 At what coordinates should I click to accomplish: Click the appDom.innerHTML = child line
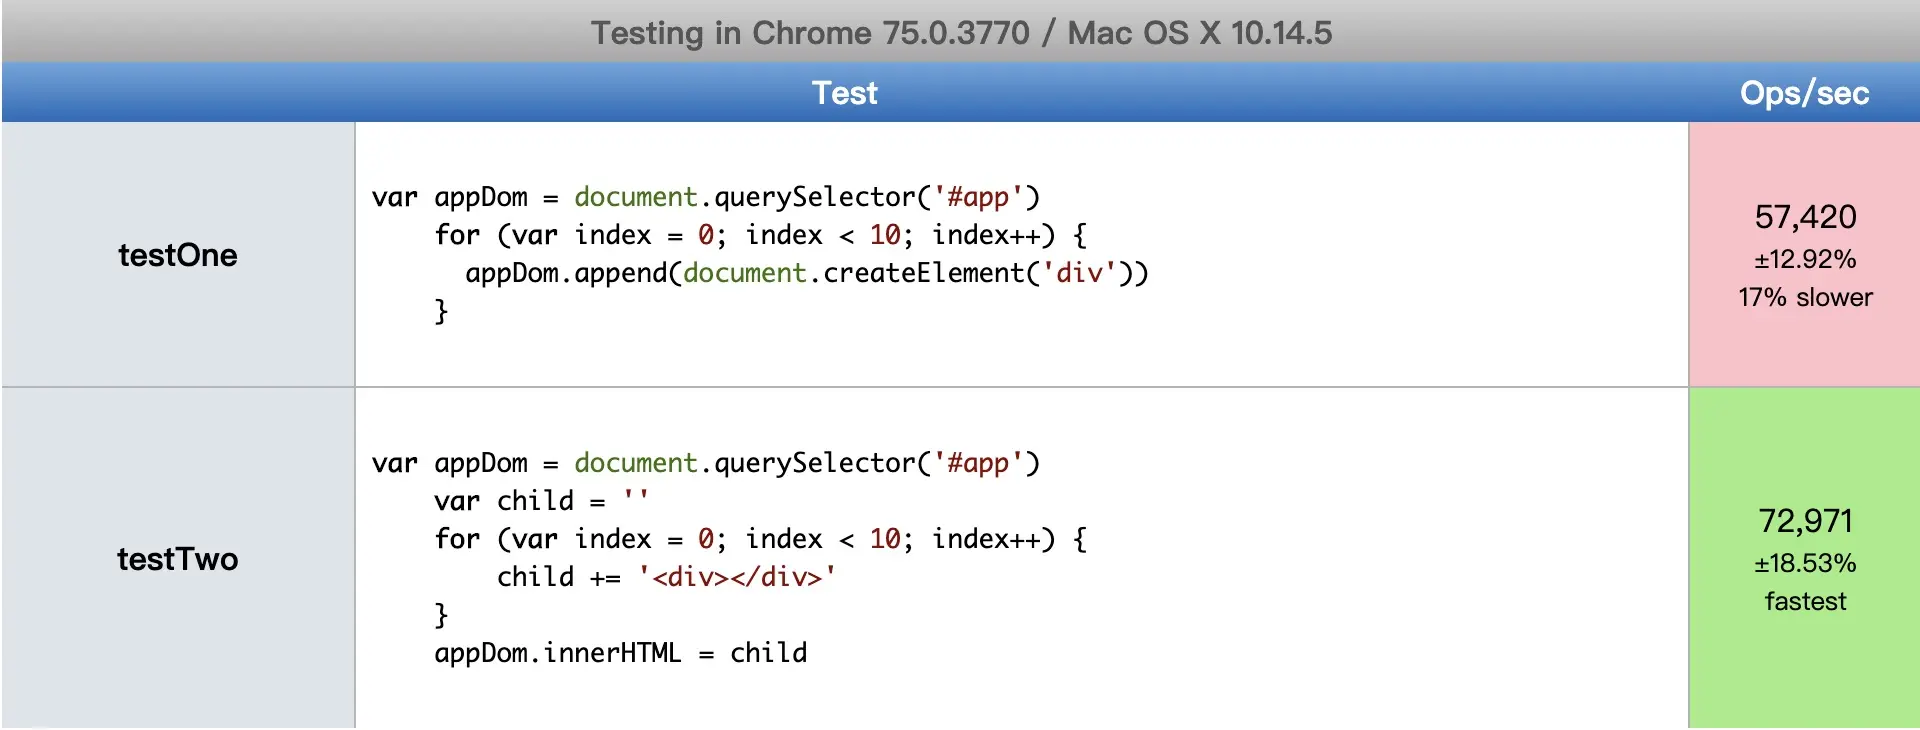click(620, 653)
